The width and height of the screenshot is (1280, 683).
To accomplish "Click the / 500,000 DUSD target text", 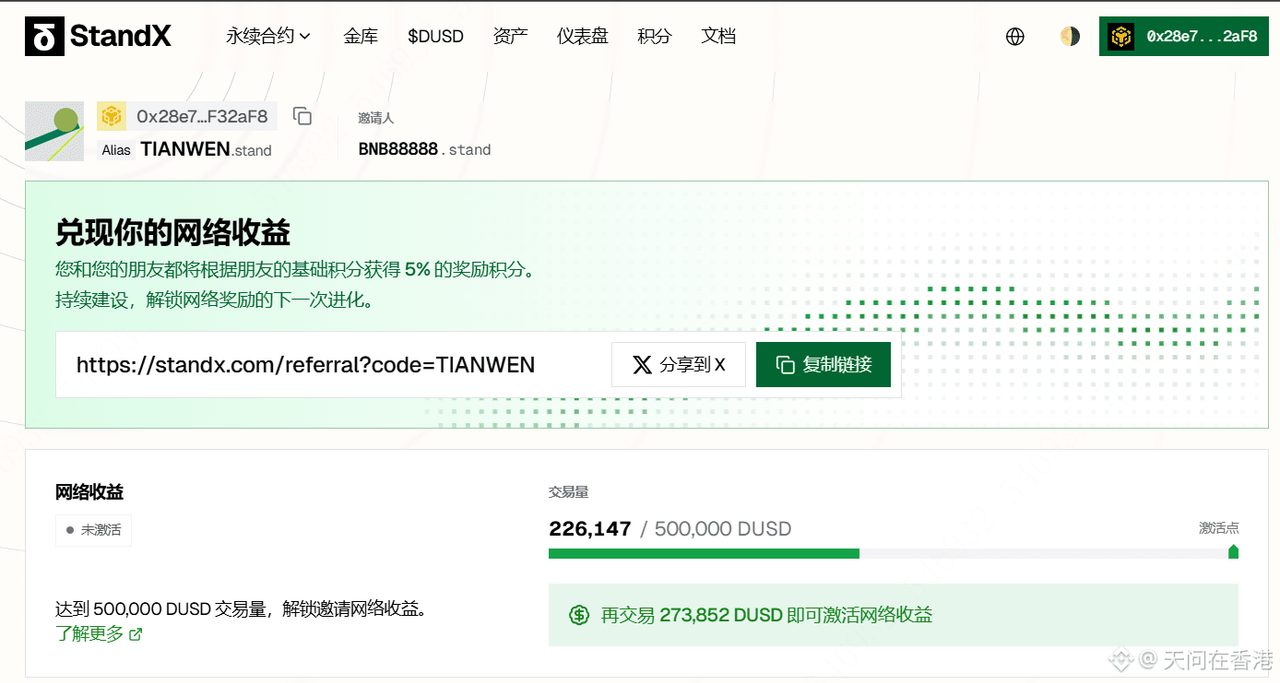I will (716, 529).
